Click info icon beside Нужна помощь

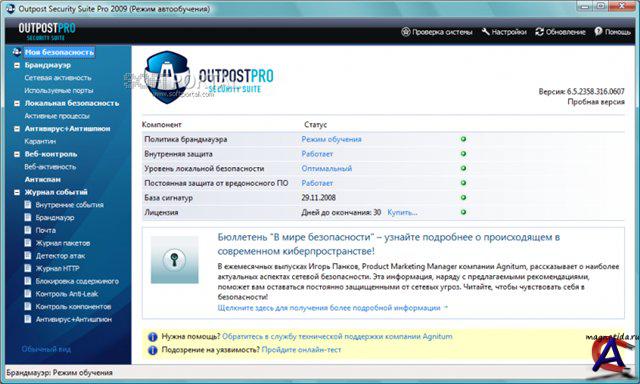click(x=152, y=337)
